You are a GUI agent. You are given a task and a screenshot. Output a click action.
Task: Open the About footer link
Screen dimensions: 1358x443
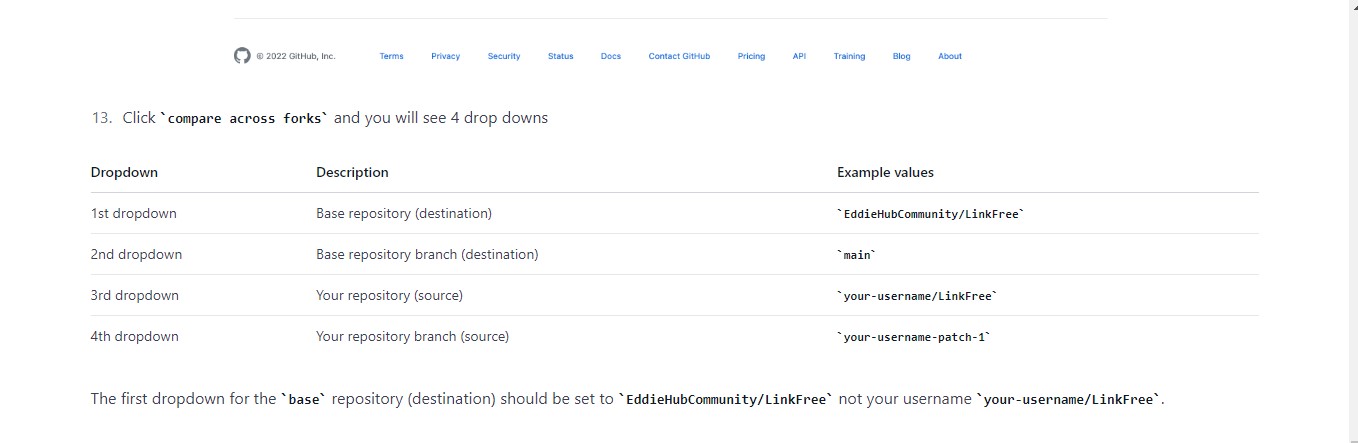(950, 56)
